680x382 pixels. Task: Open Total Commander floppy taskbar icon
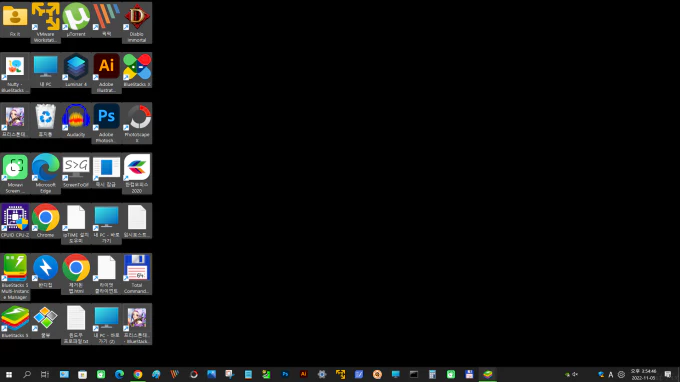point(469,374)
